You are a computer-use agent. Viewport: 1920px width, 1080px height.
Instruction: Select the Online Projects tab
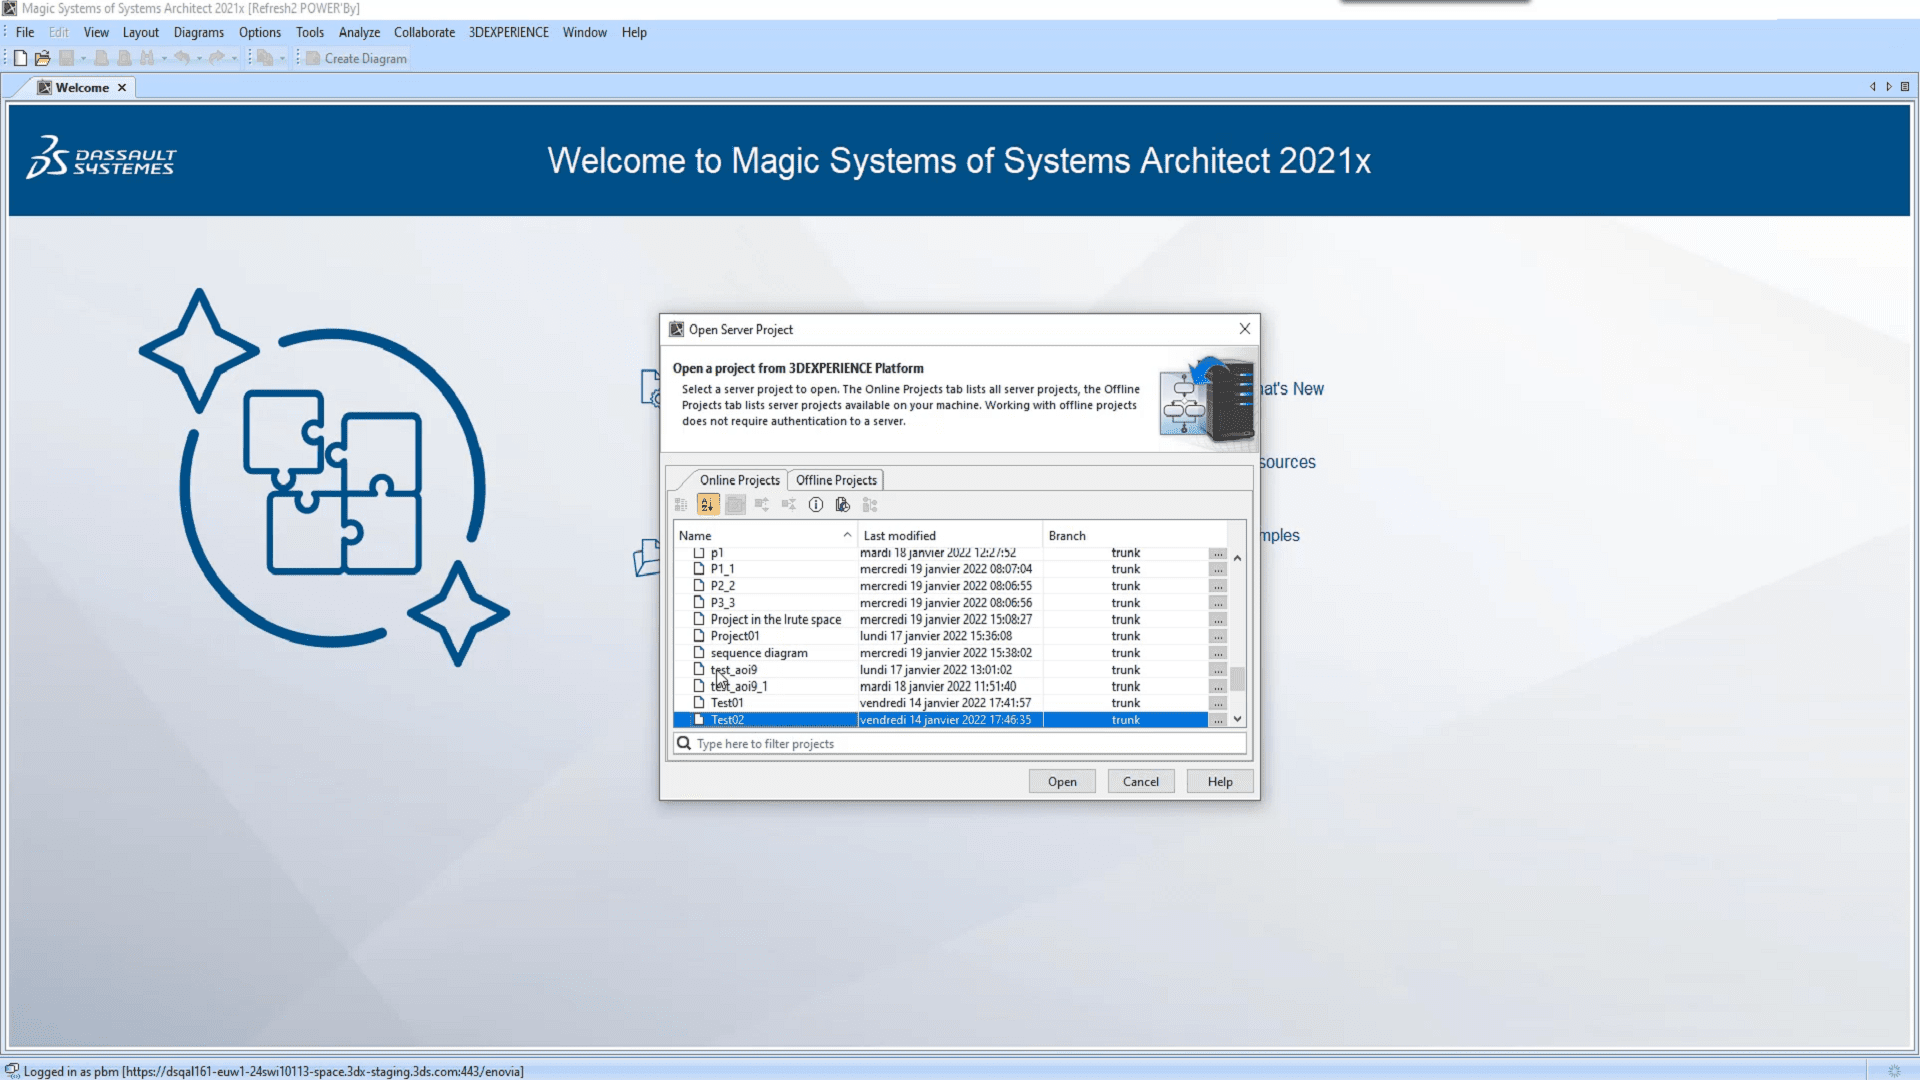739,480
